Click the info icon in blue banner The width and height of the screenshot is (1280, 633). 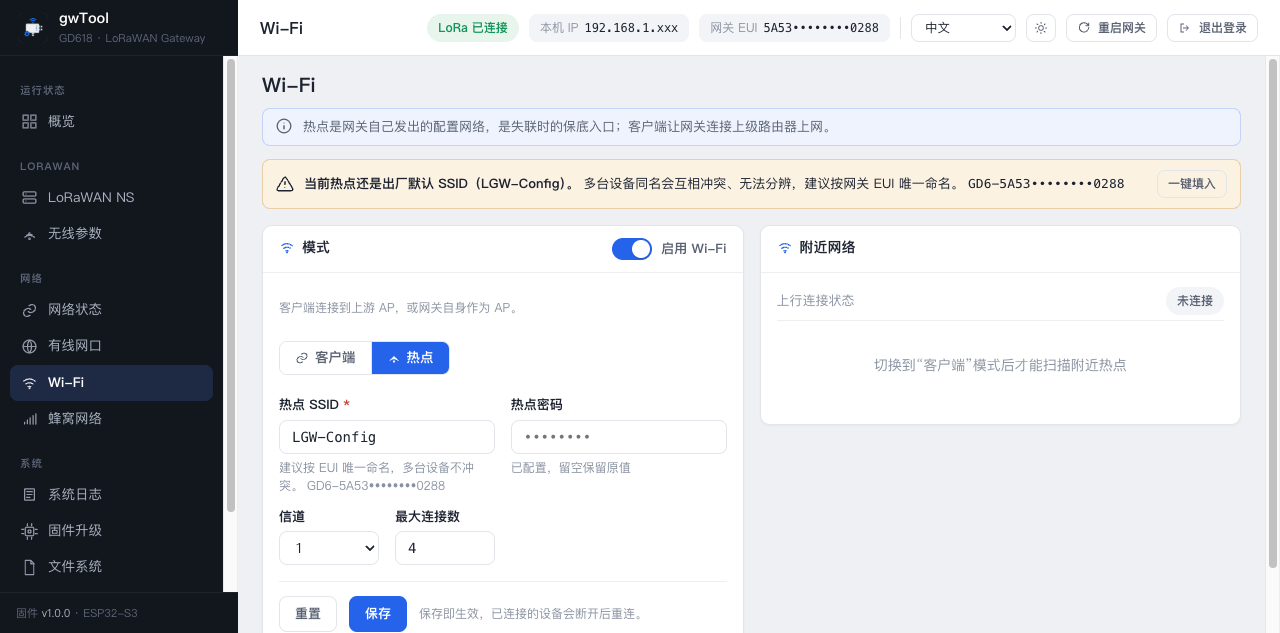click(x=284, y=127)
